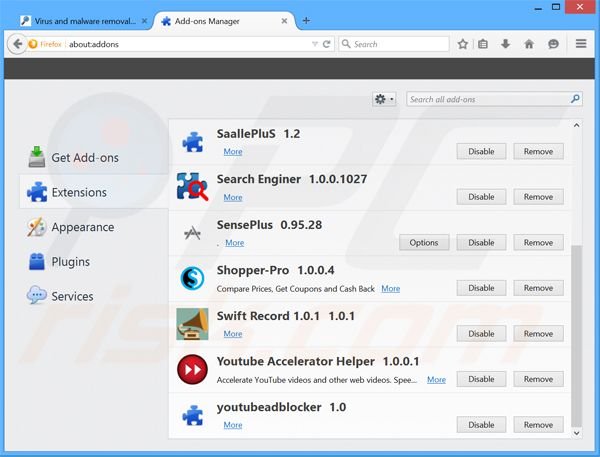Go to Home page icon
This screenshot has width=600, height=457.
tap(529, 44)
